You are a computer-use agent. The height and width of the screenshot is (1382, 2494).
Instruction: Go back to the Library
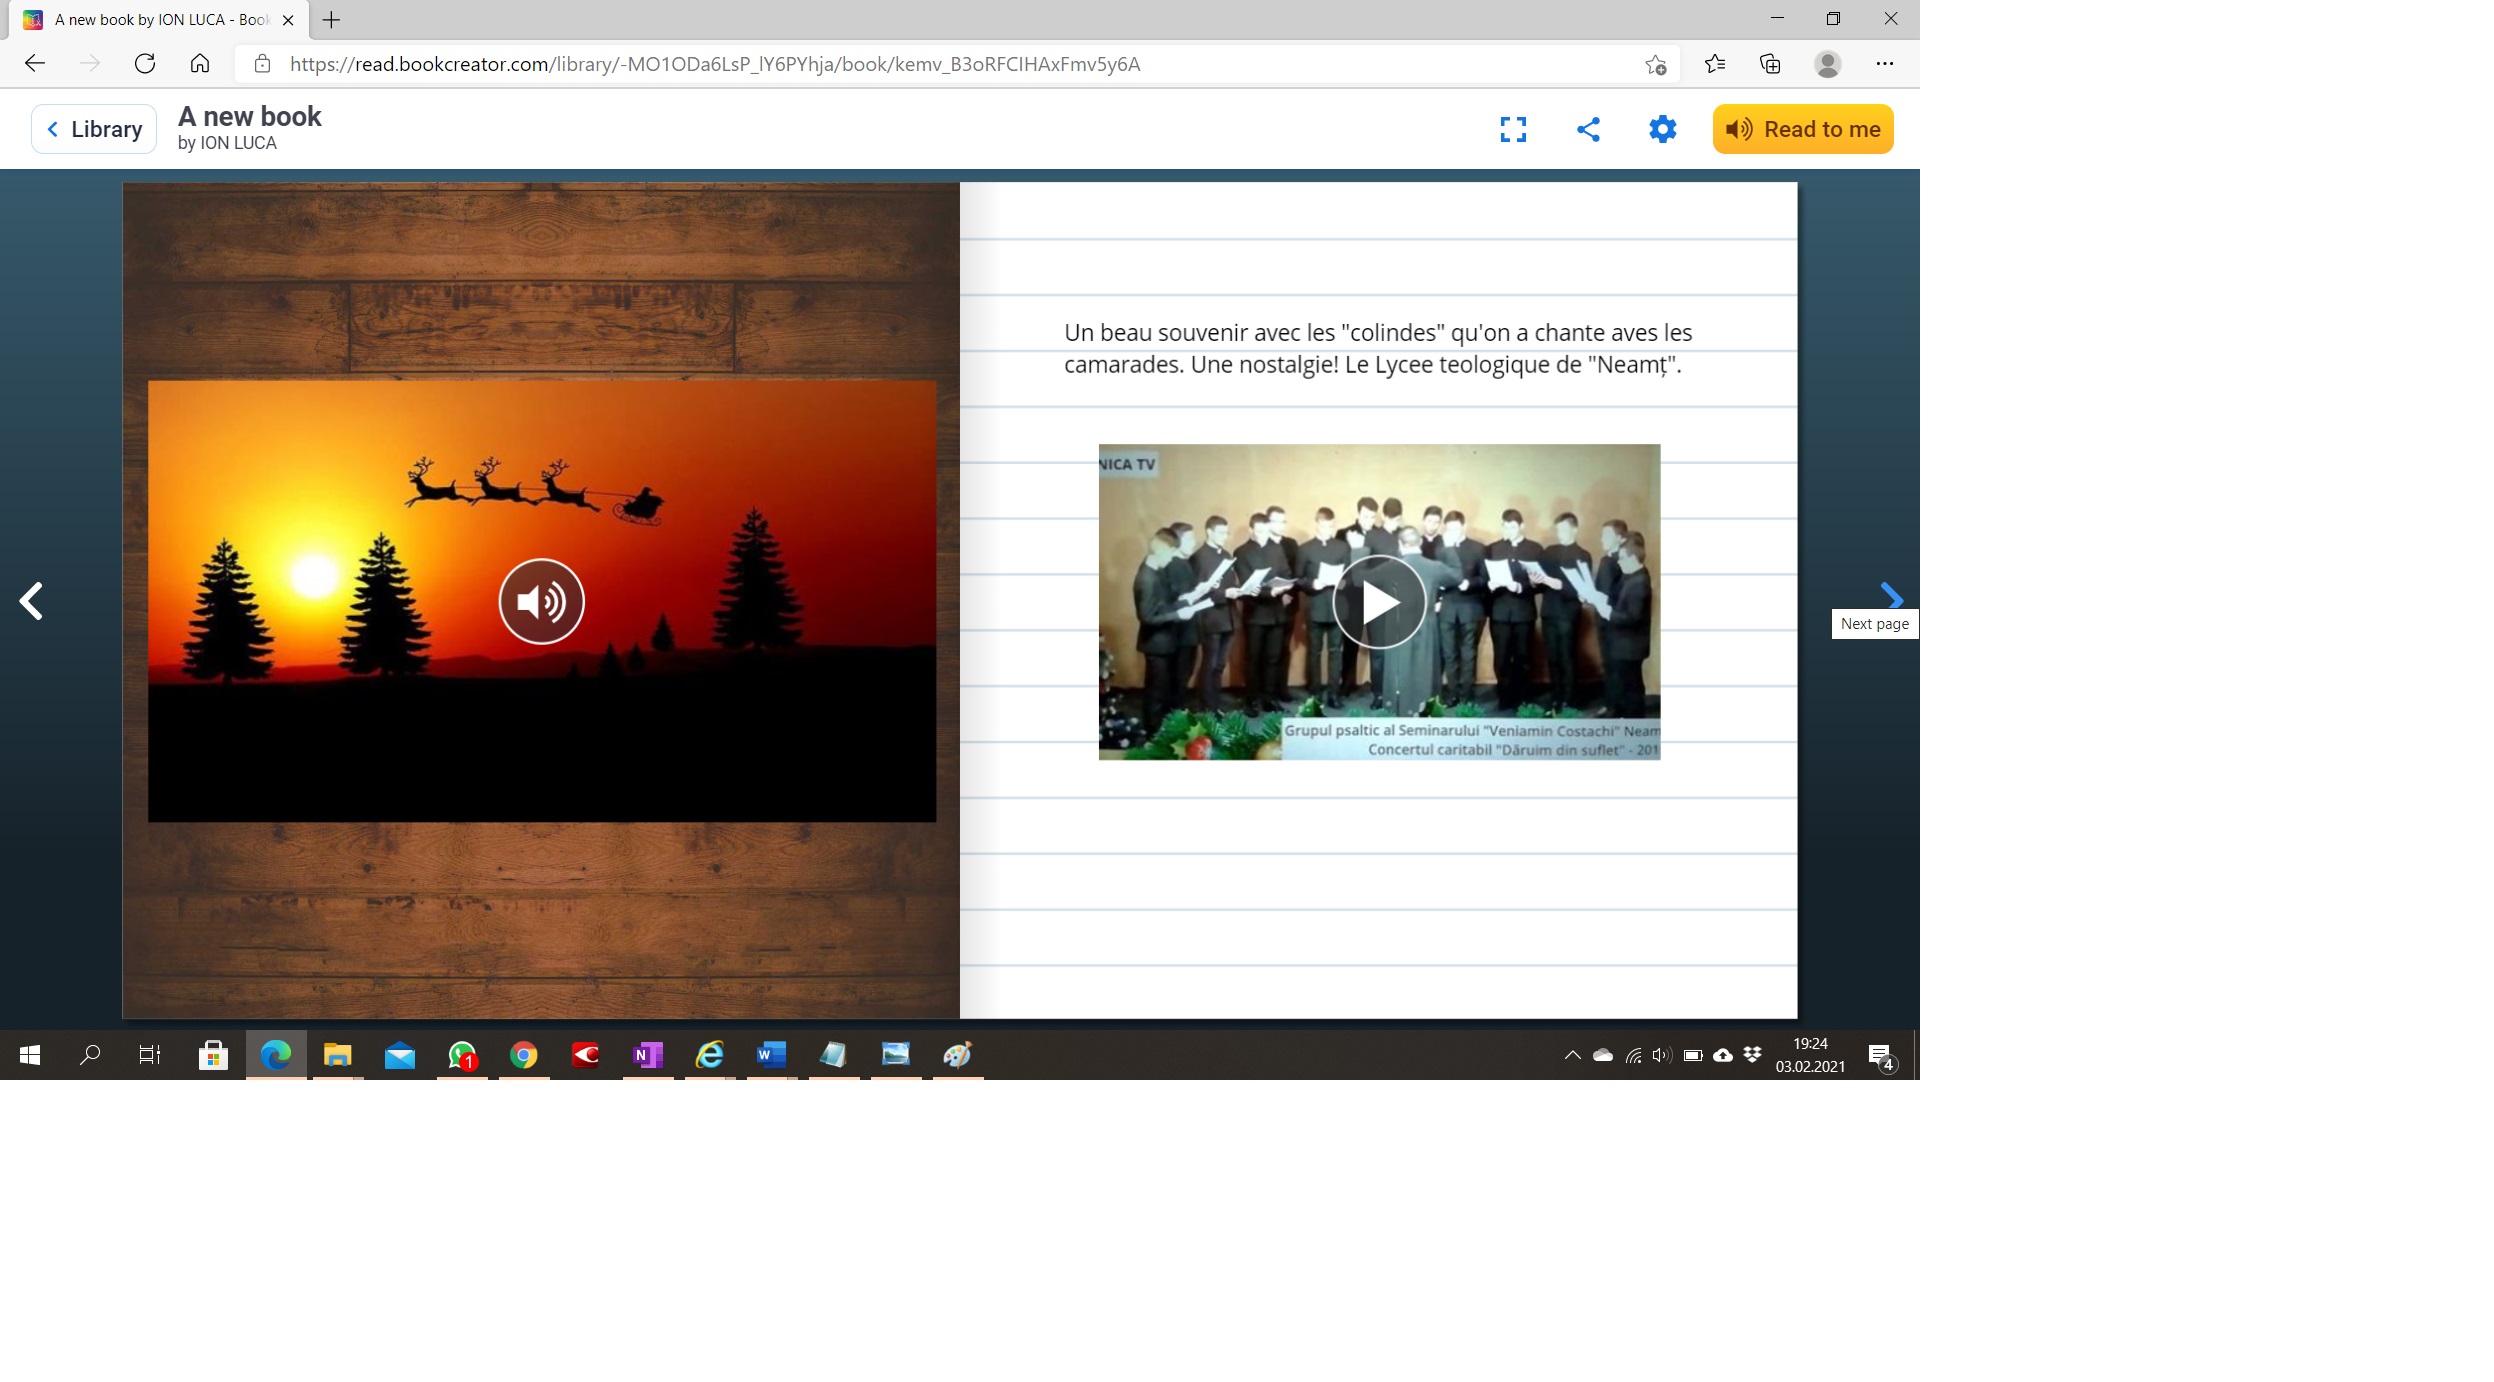[x=94, y=129]
